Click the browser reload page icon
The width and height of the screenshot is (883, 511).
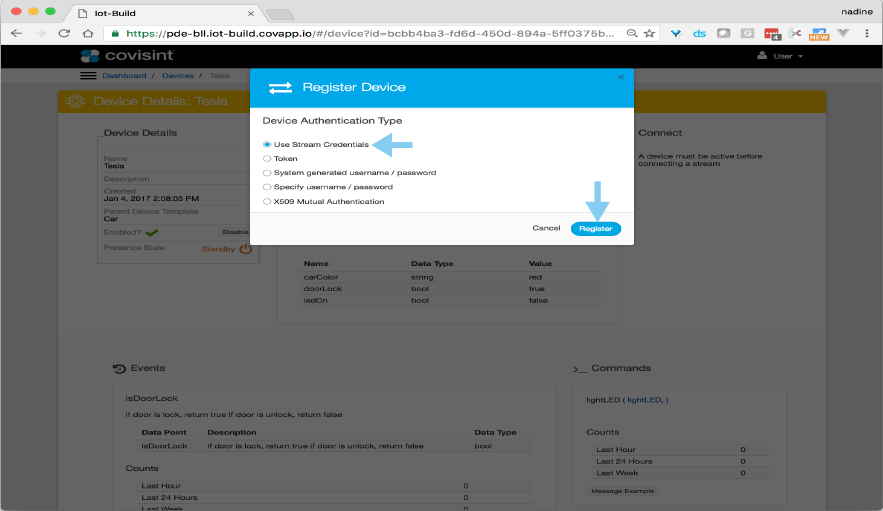63,33
